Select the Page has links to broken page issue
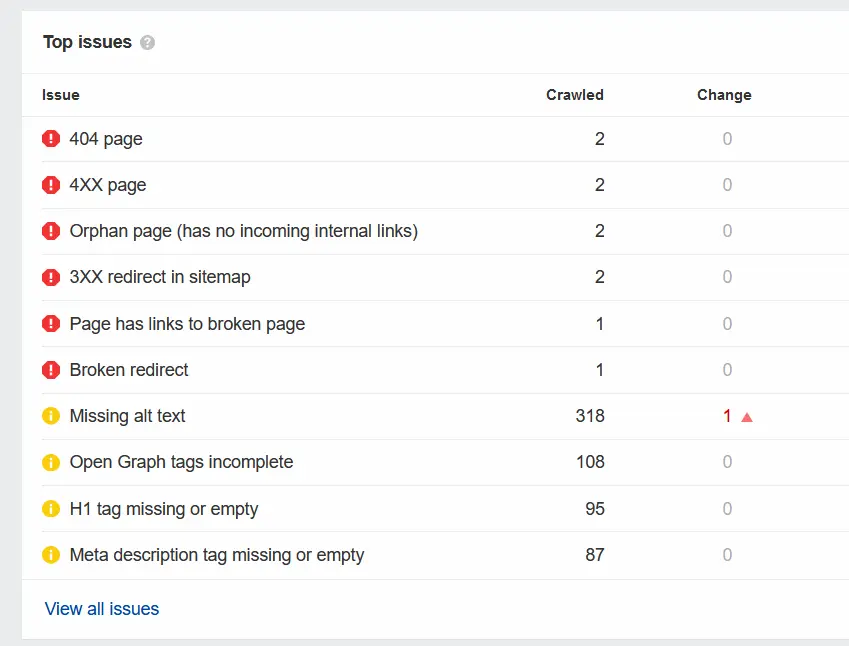This screenshot has width=849, height=646. (187, 324)
